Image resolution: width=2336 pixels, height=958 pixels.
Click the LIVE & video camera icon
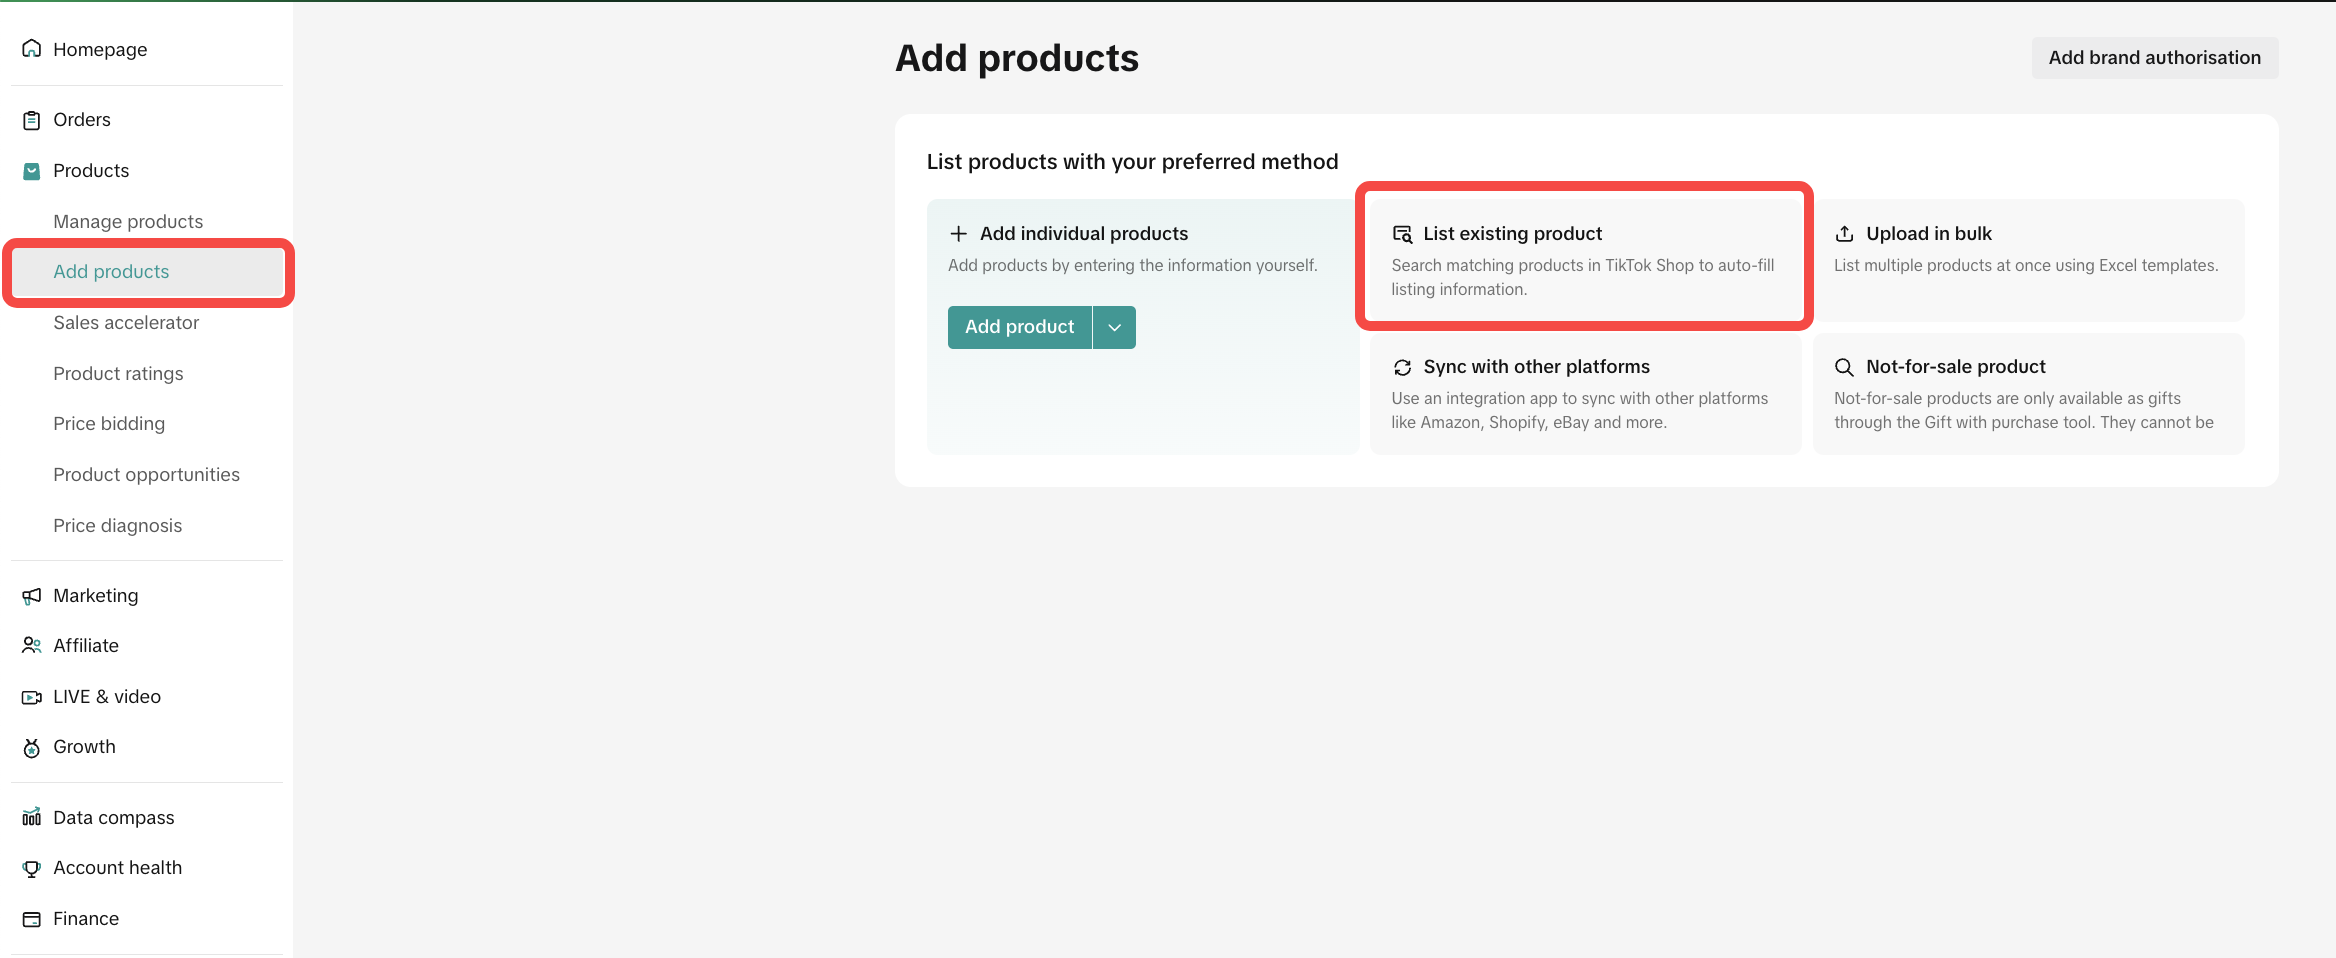point(32,697)
